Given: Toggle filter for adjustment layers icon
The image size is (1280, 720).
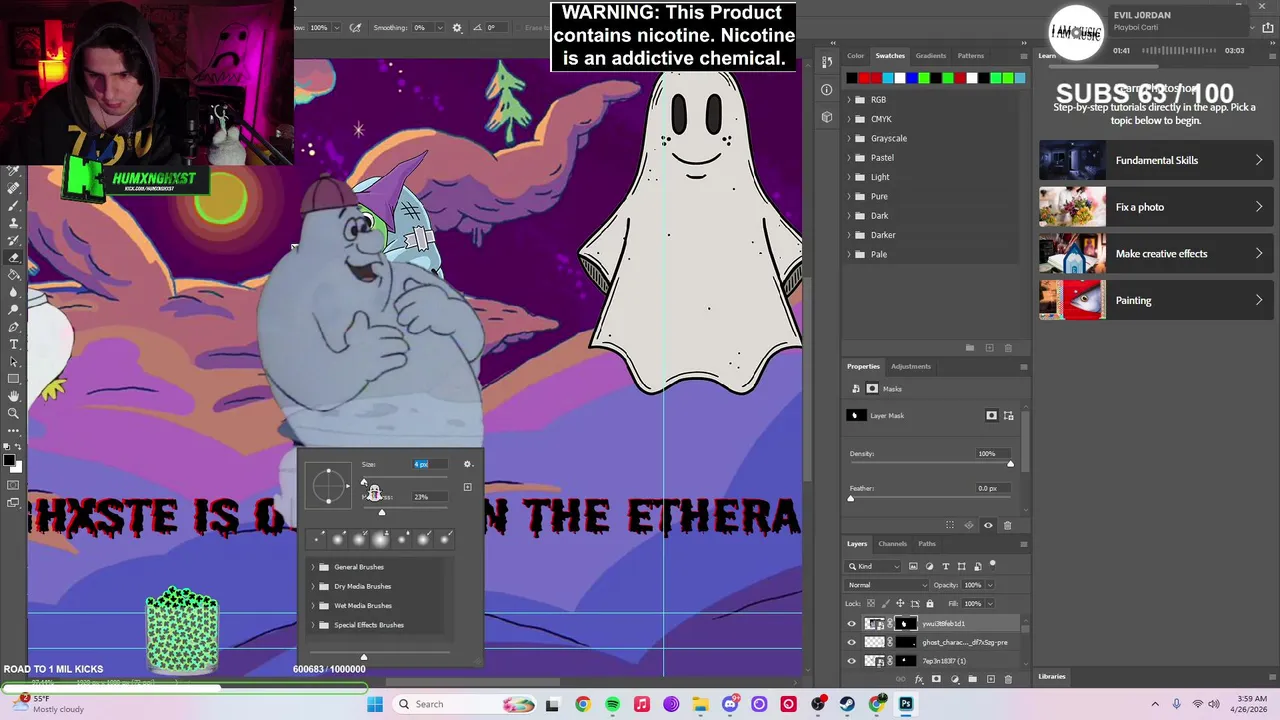Looking at the screenshot, I should (929, 566).
